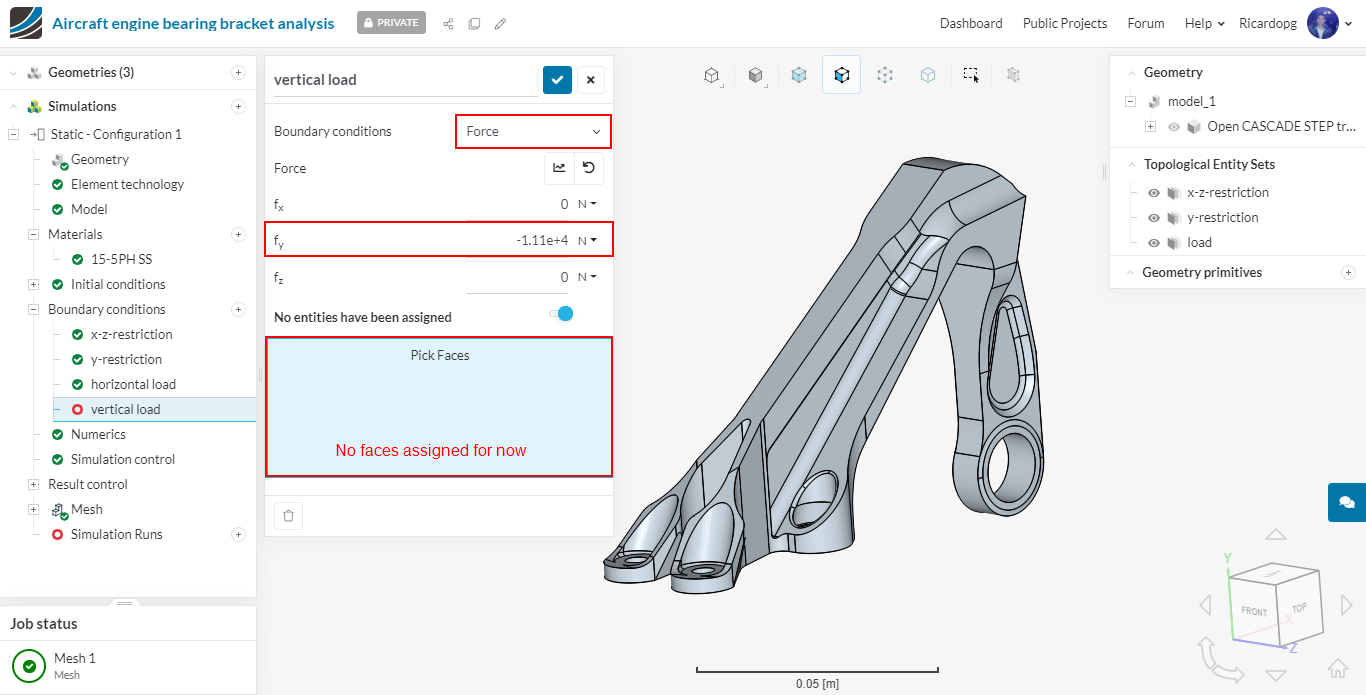The width and height of the screenshot is (1366, 695).
Task: Open the fy unit N dropdown
Action: (x=588, y=240)
